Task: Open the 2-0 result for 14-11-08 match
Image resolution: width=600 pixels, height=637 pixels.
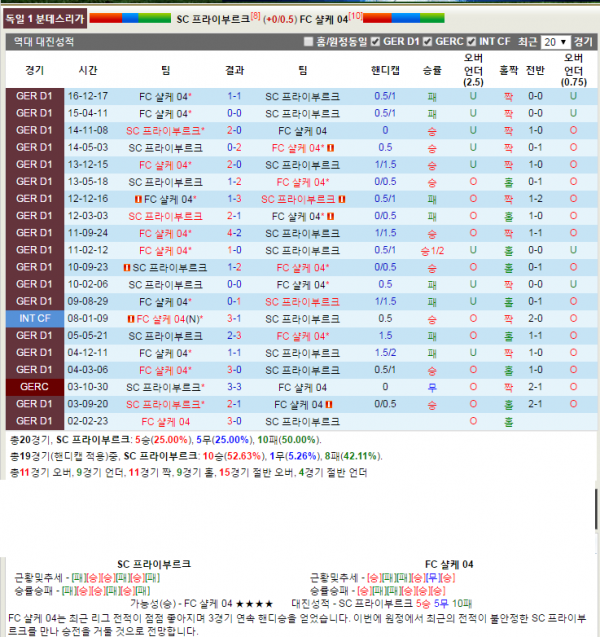Action: [x=234, y=130]
